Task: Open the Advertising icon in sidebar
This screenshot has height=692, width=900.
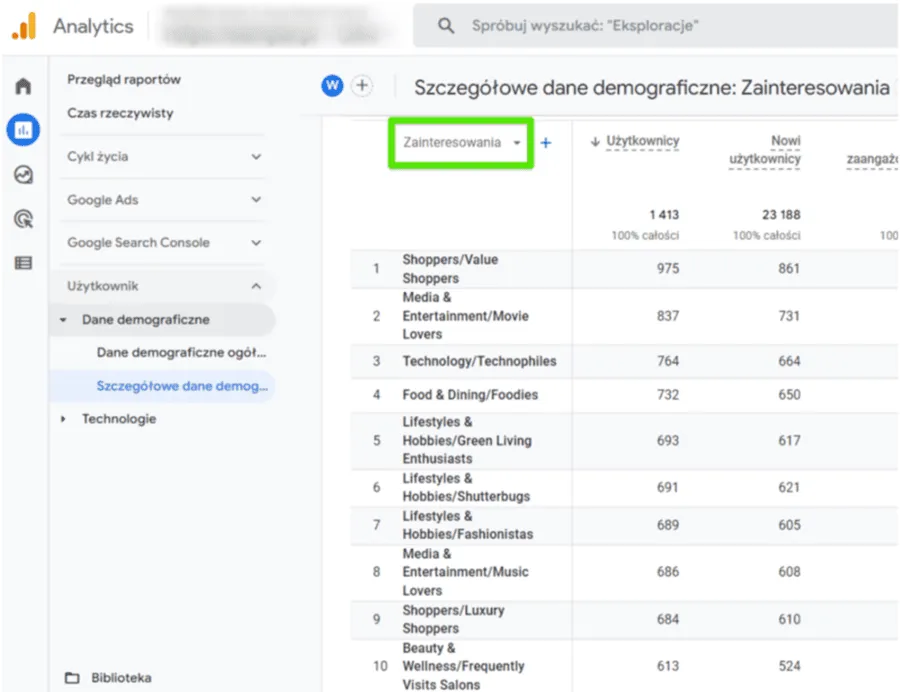Action: [x=23, y=218]
